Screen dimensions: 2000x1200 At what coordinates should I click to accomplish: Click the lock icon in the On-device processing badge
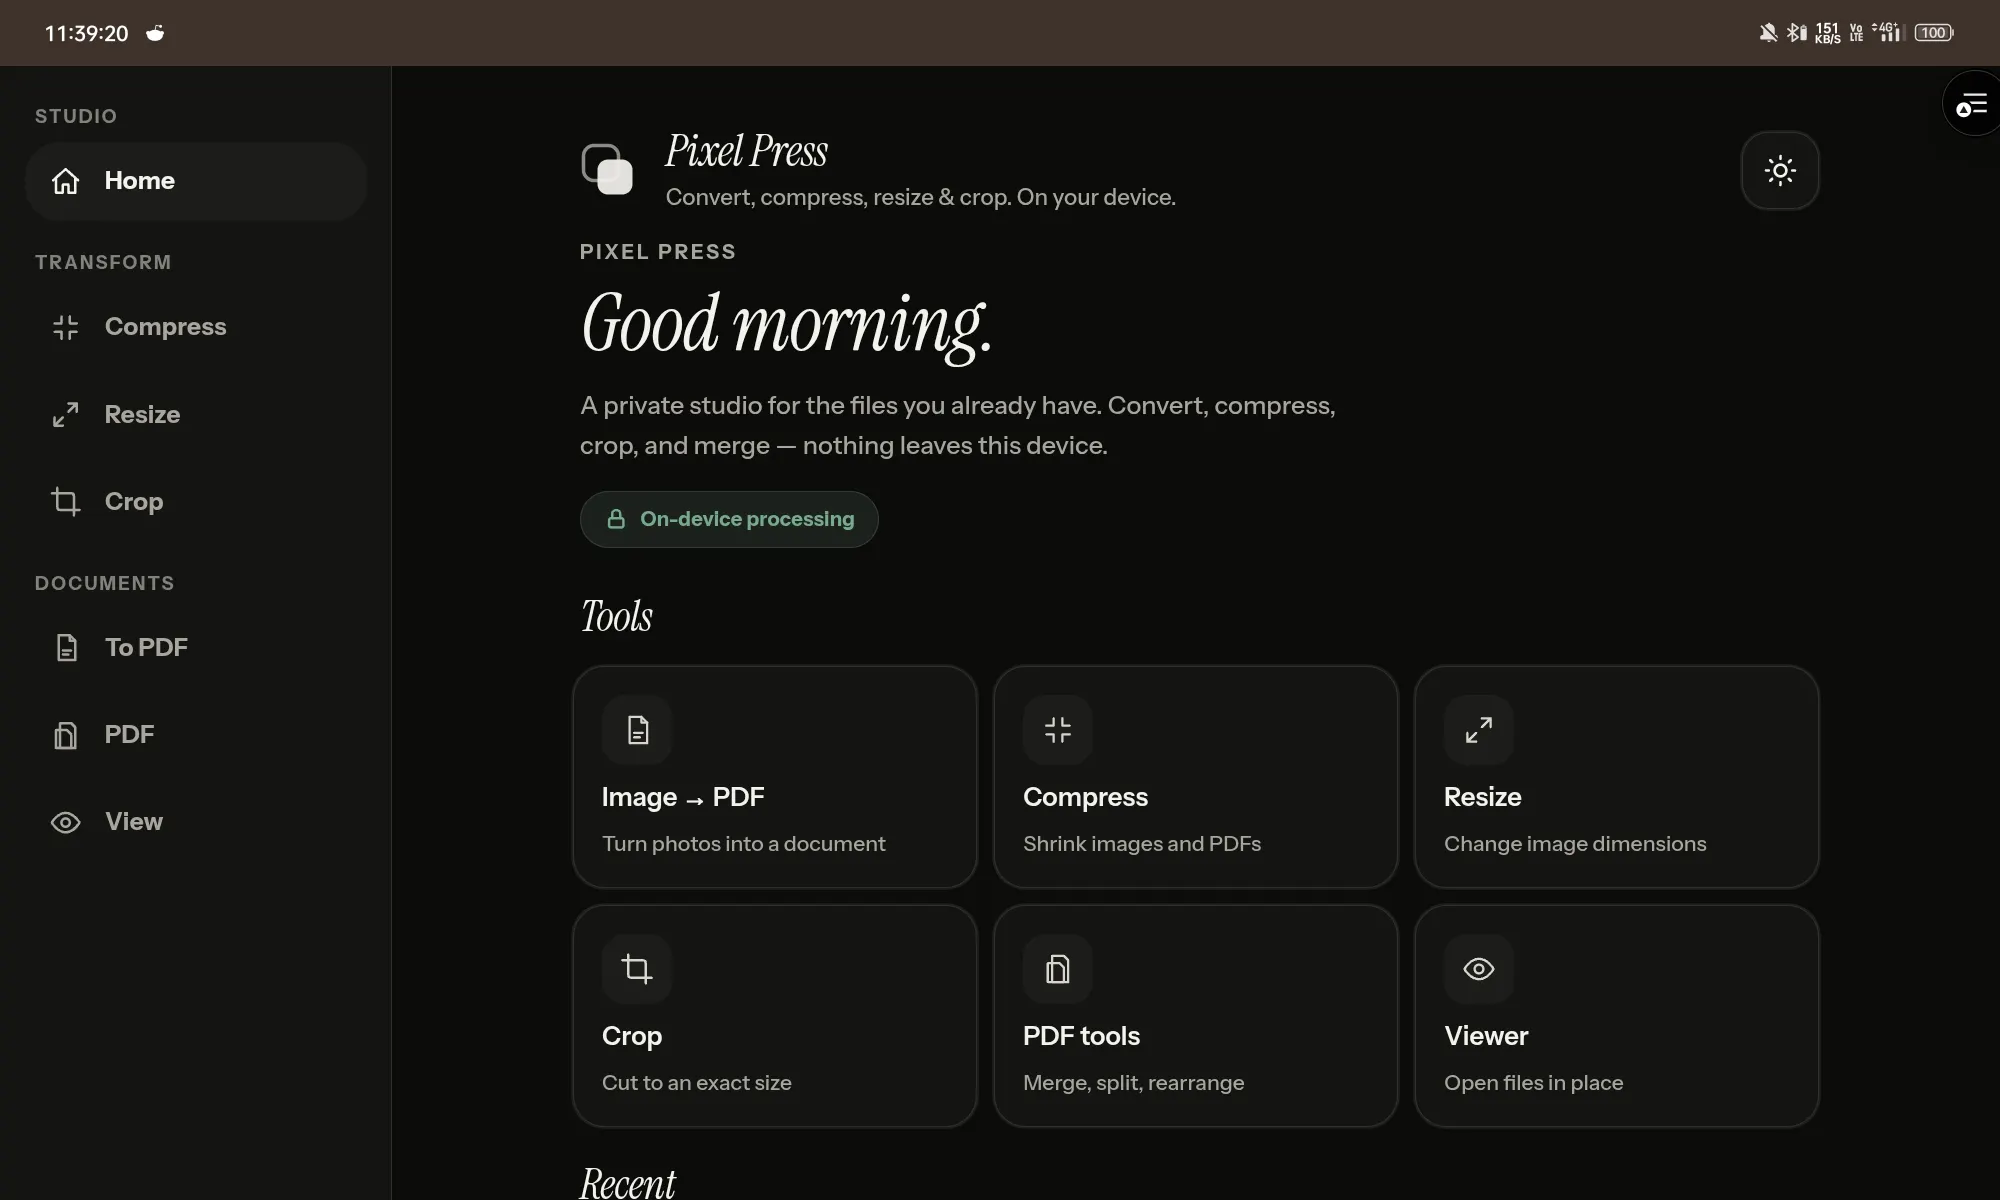616,519
